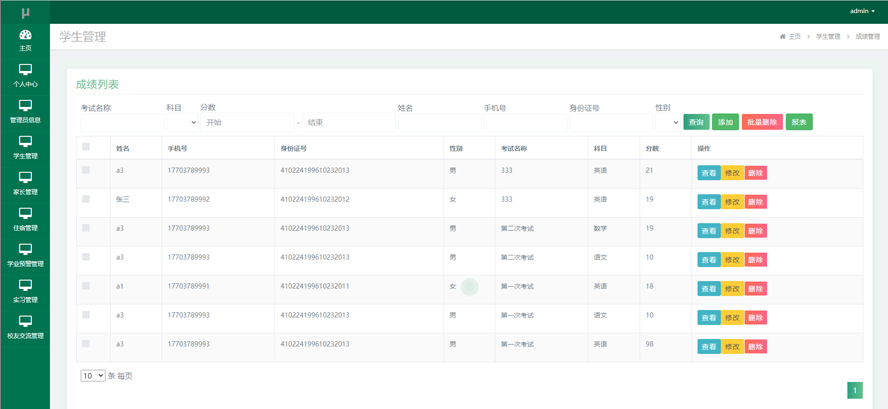The width and height of the screenshot is (888, 409).
Task: Go to 管理员信息 in the sidebar
Action: pos(25,112)
